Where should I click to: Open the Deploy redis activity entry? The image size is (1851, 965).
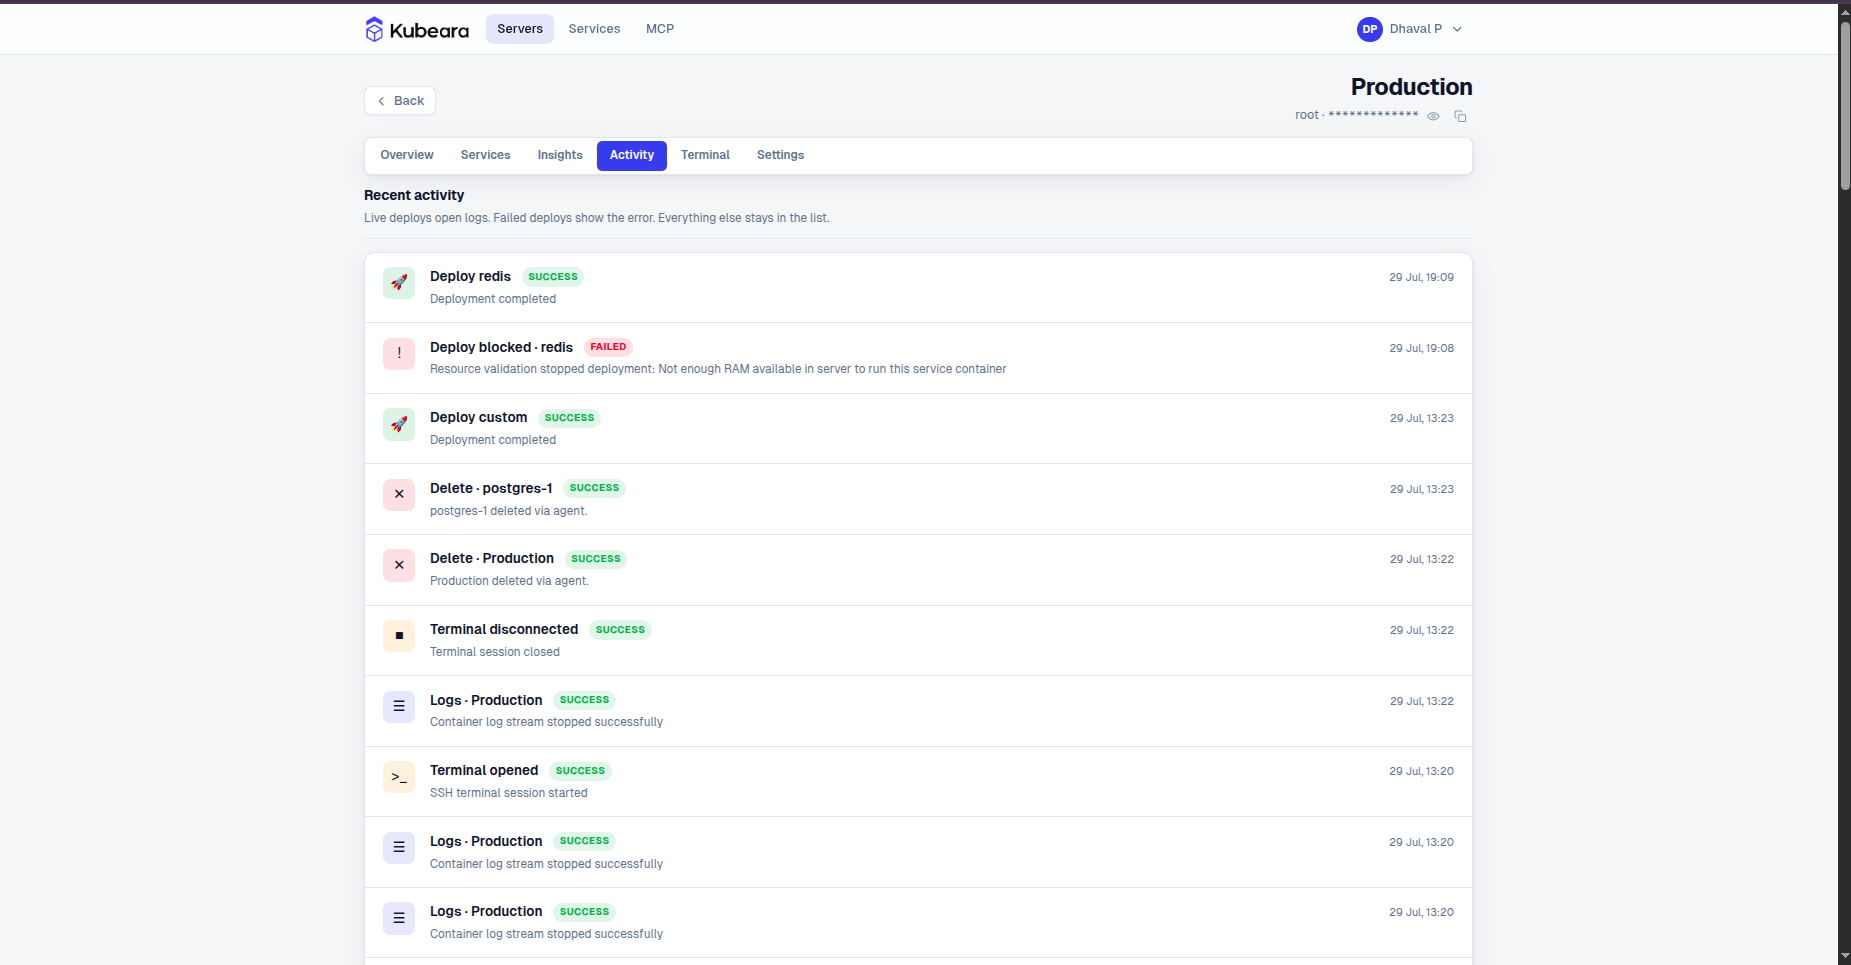pyautogui.click(x=918, y=288)
